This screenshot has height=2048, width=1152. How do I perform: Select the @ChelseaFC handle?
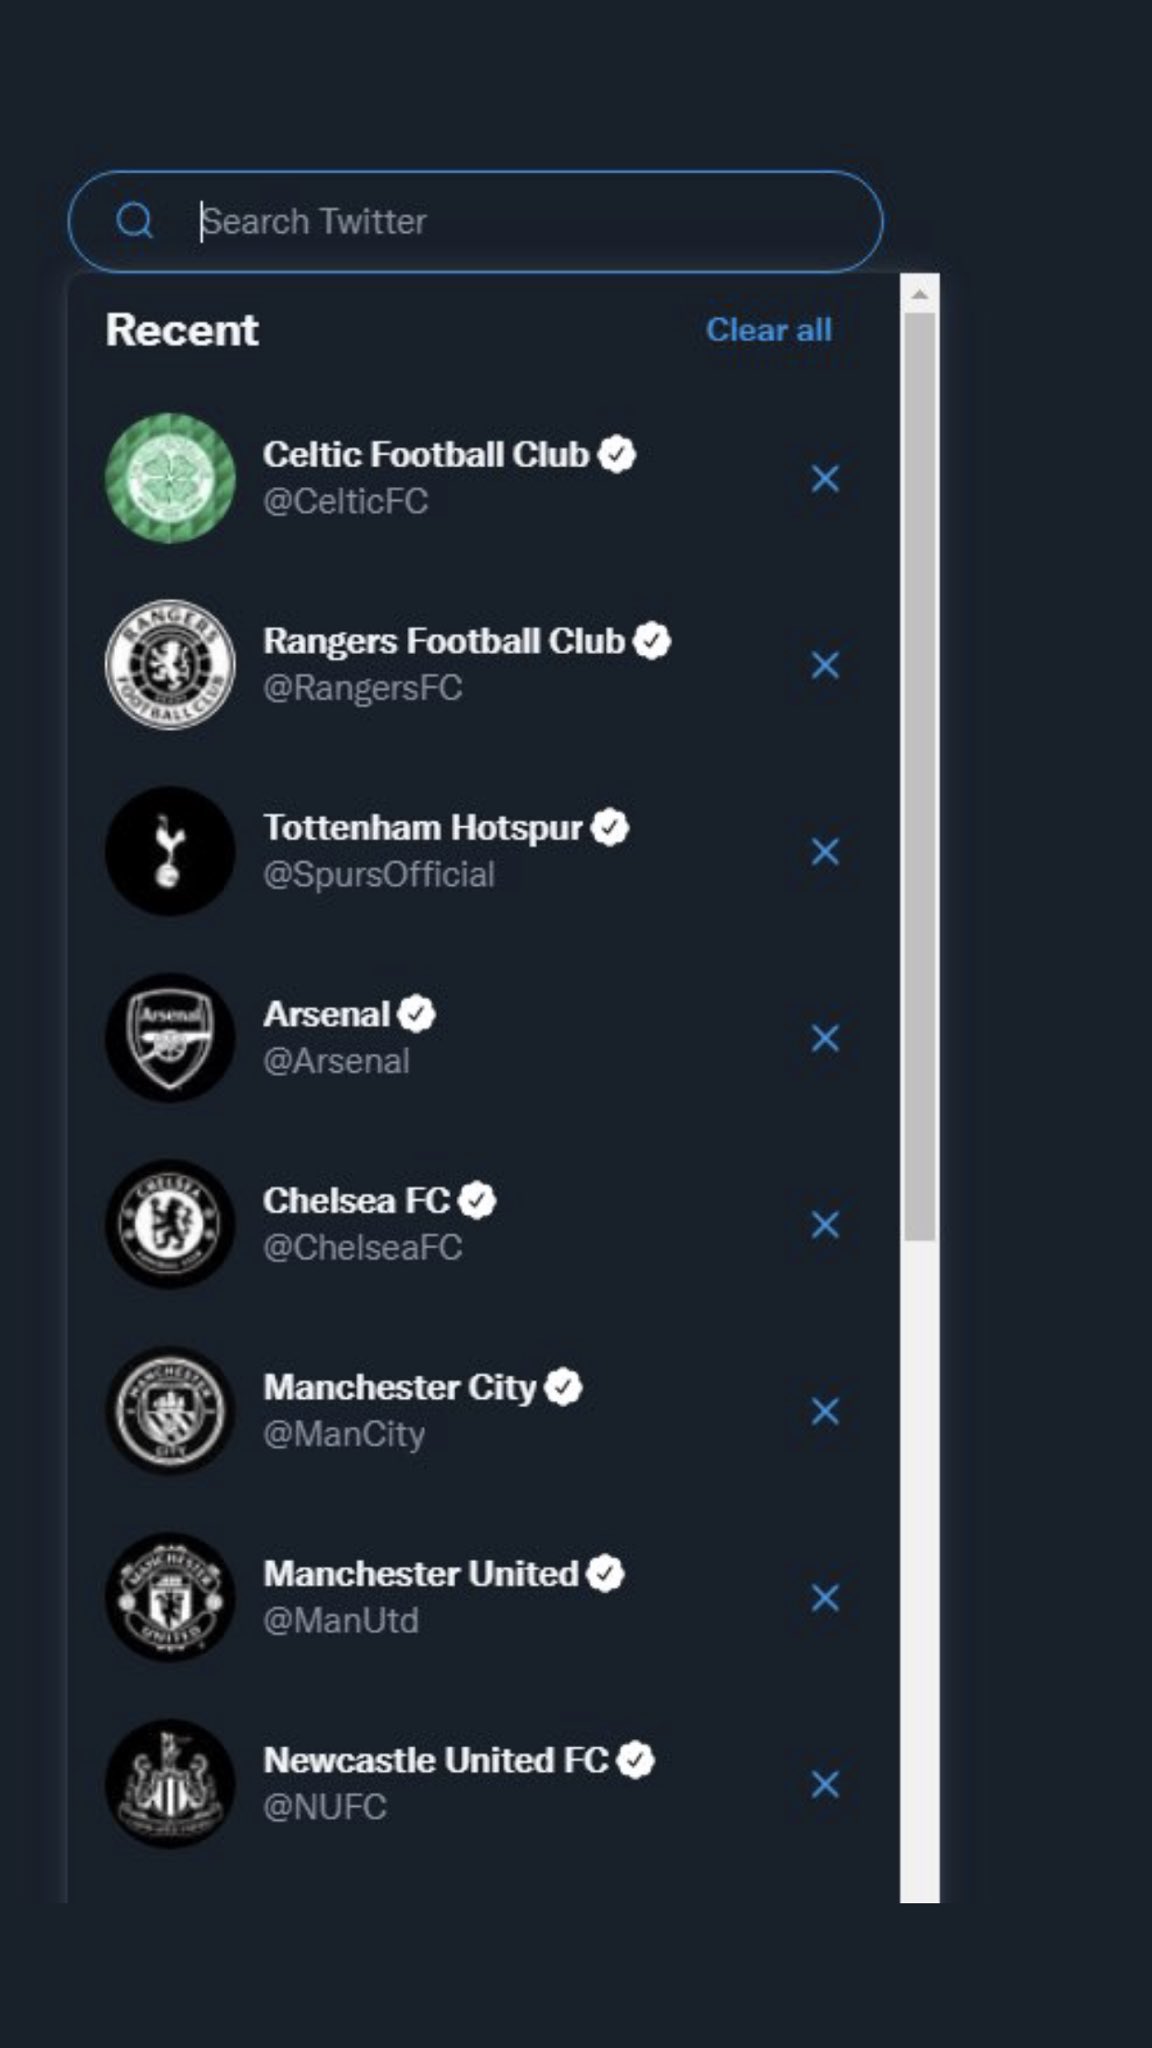click(362, 1248)
